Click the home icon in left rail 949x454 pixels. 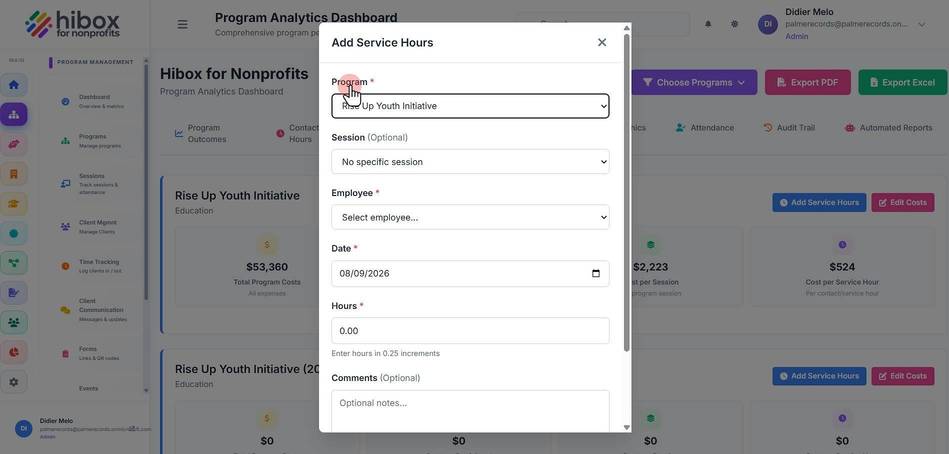tap(13, 85)
